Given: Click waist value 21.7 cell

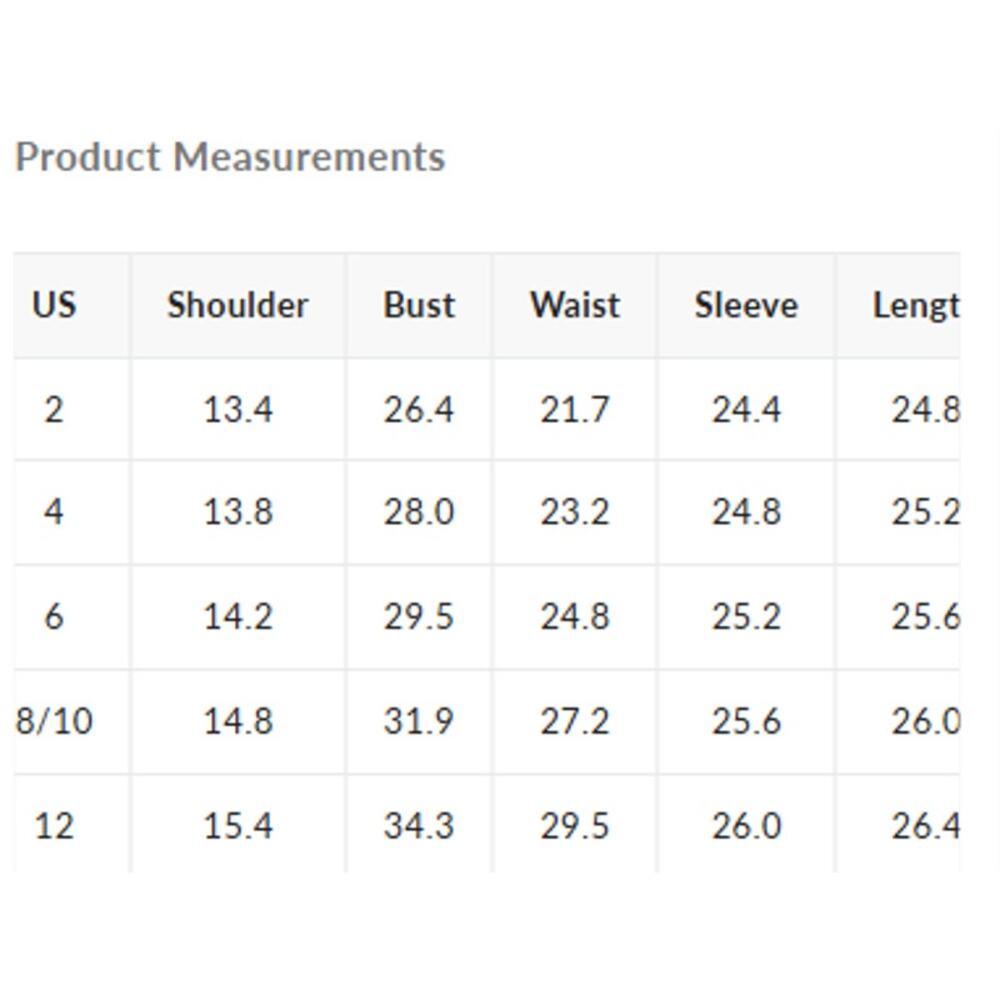Looking at the screenshot, I should coord(575,409).
